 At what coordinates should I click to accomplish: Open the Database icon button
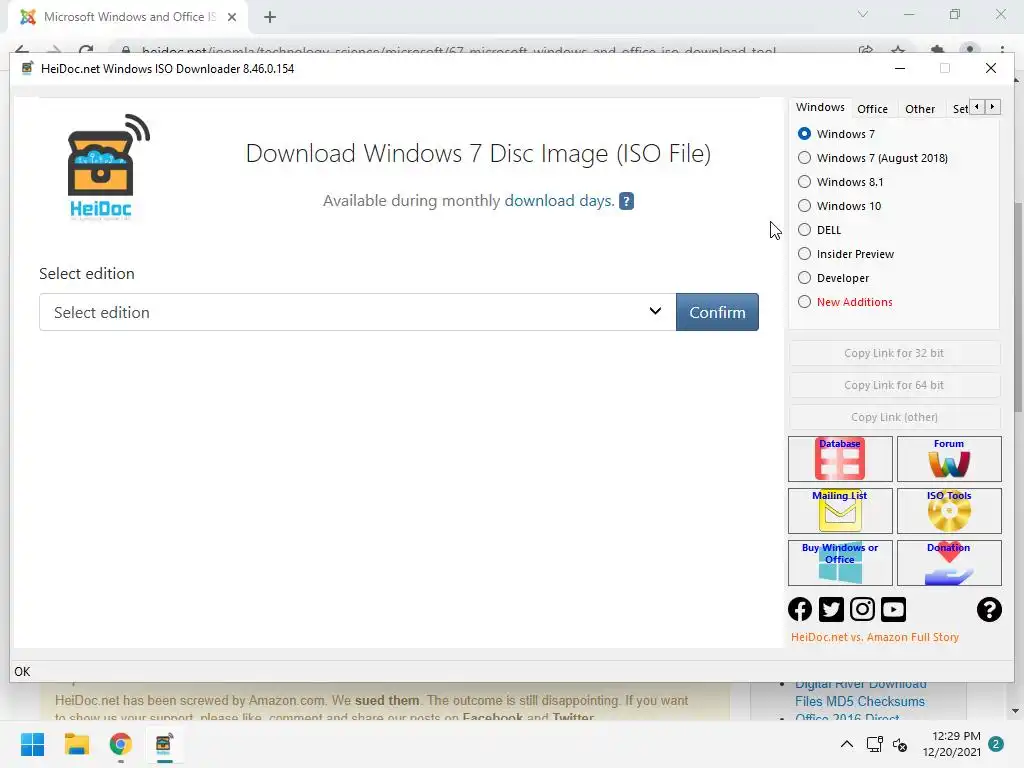(x=840, y=459)
